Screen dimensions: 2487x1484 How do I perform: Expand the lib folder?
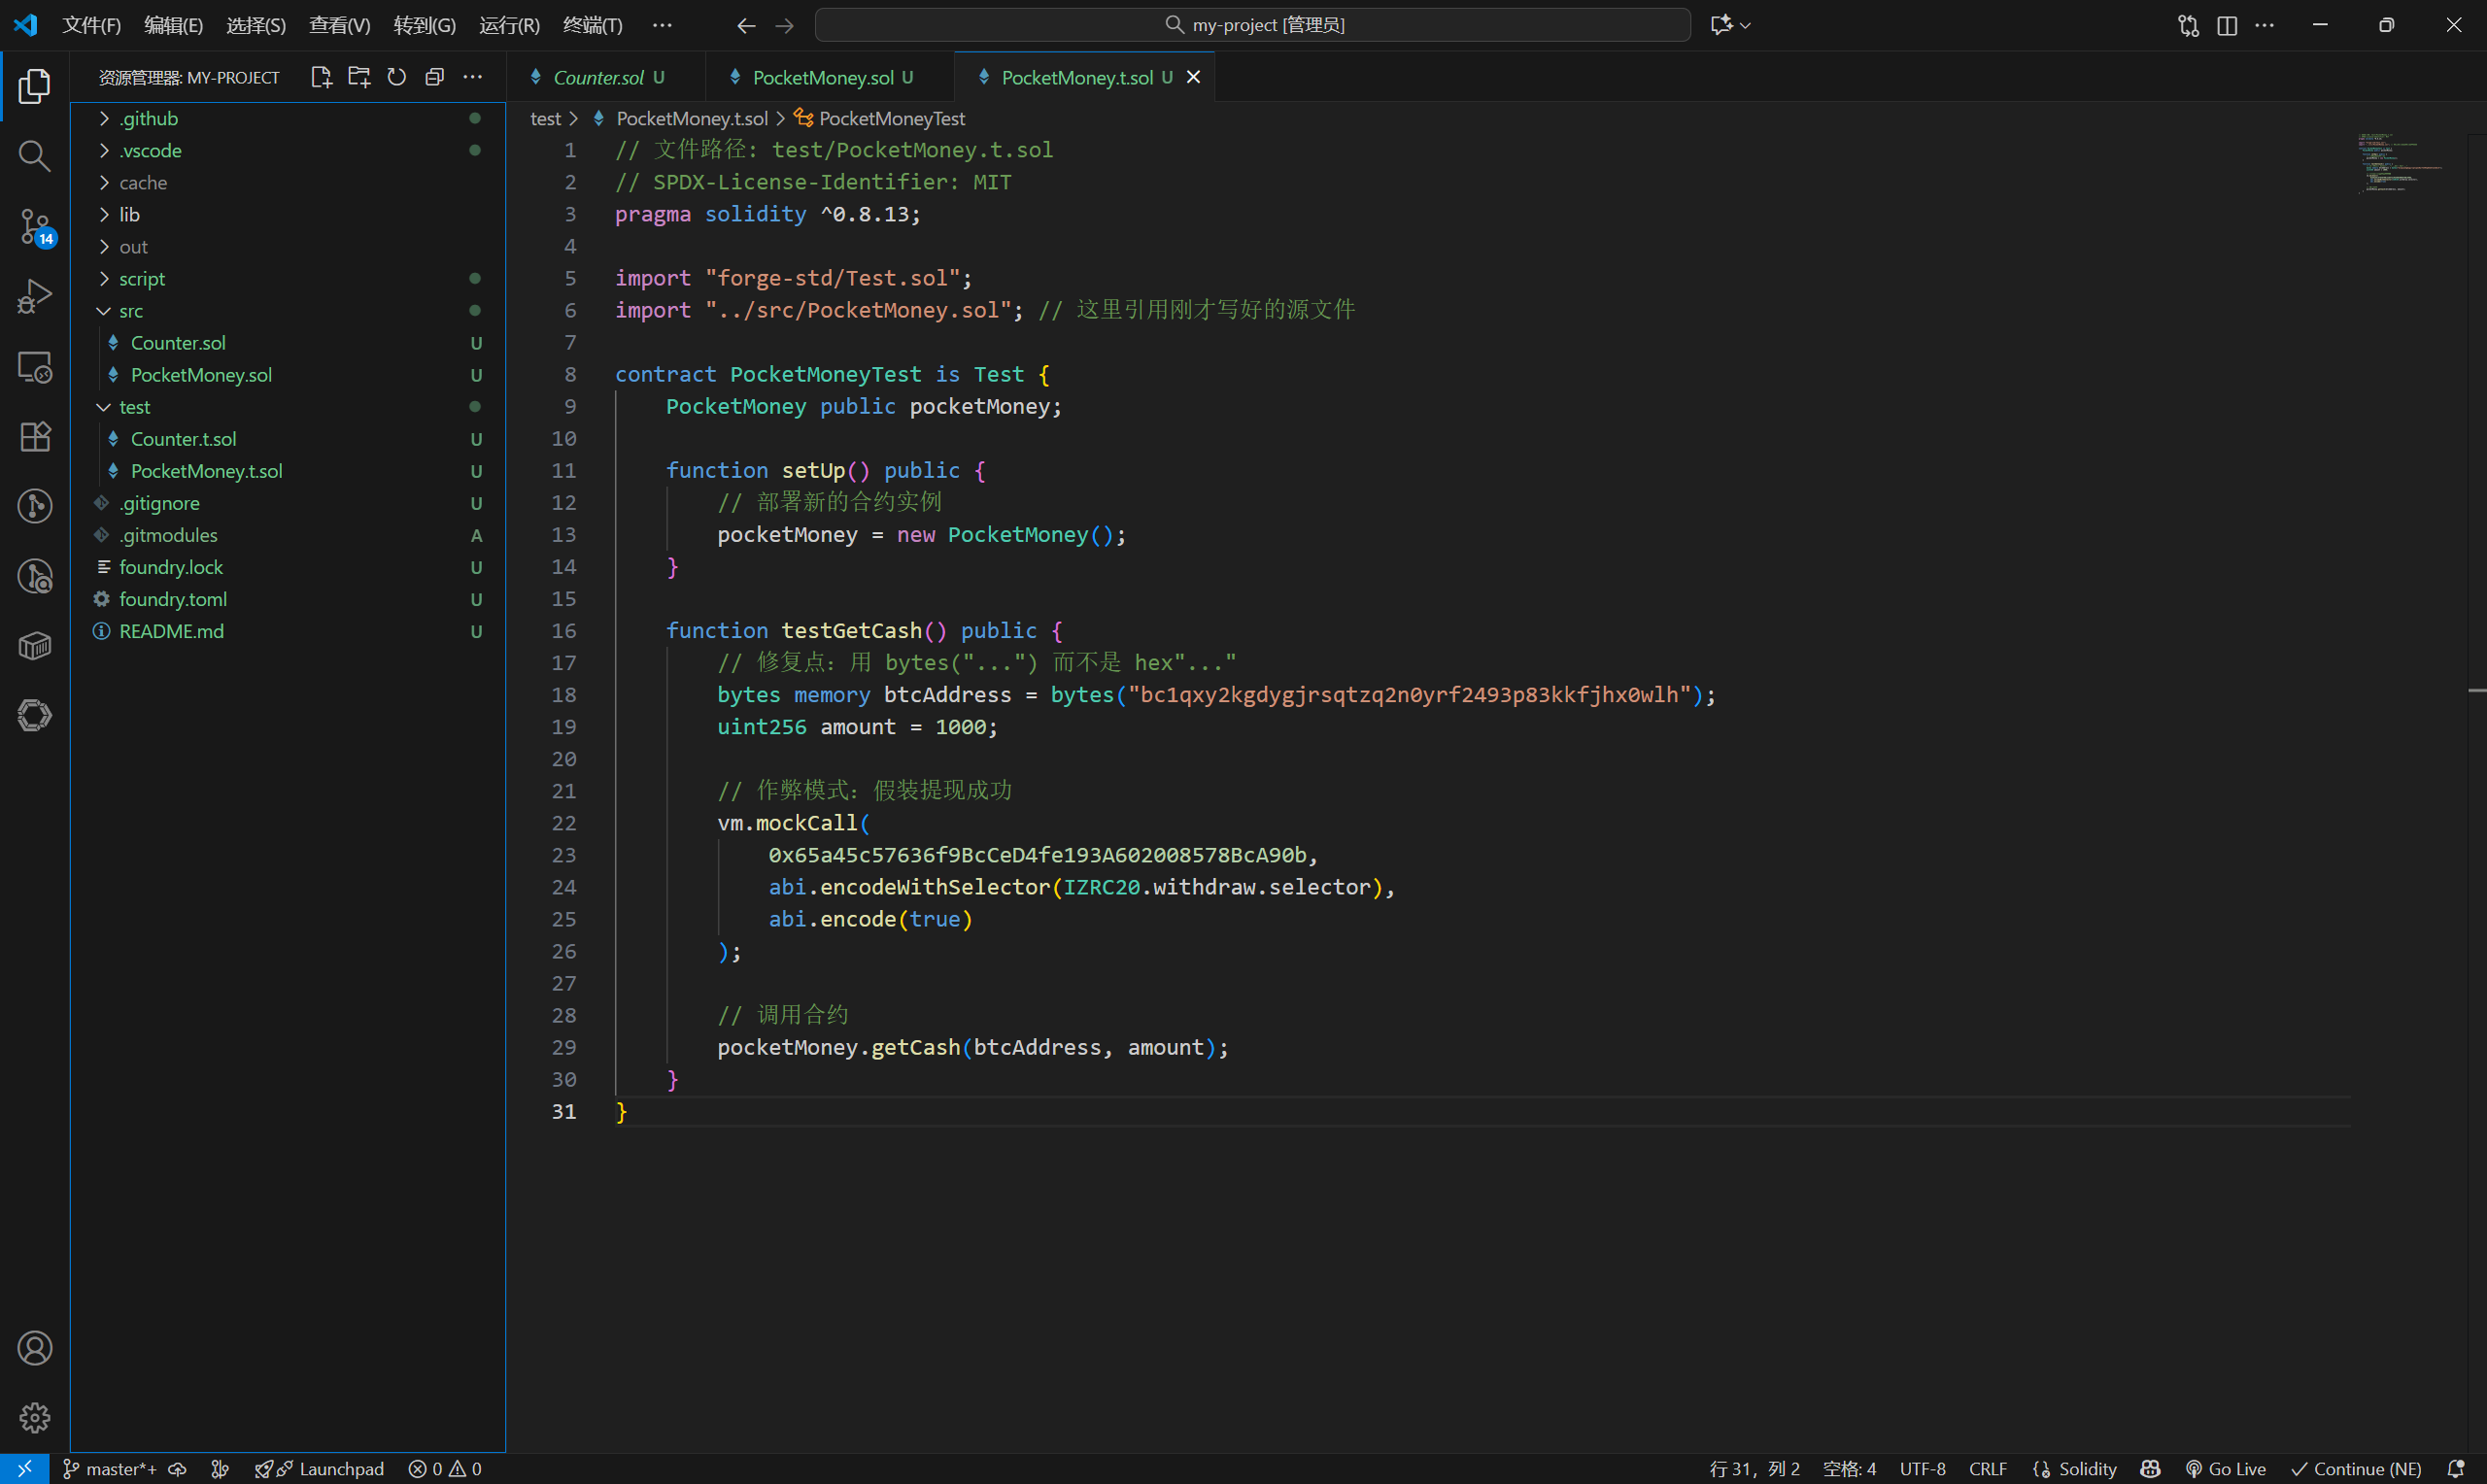pos(287,214)
